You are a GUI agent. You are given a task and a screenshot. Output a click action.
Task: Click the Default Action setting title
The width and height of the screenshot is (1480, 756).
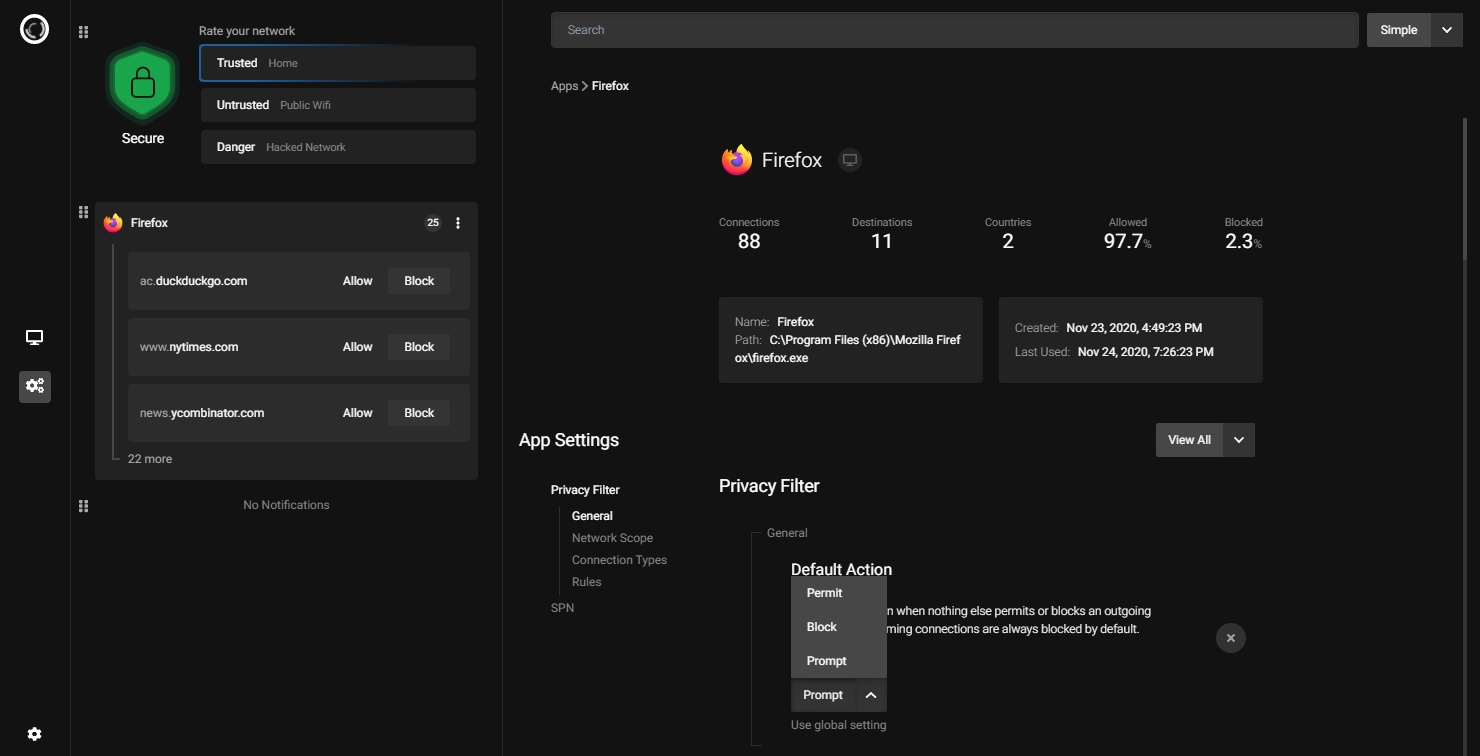coord(841,570)
